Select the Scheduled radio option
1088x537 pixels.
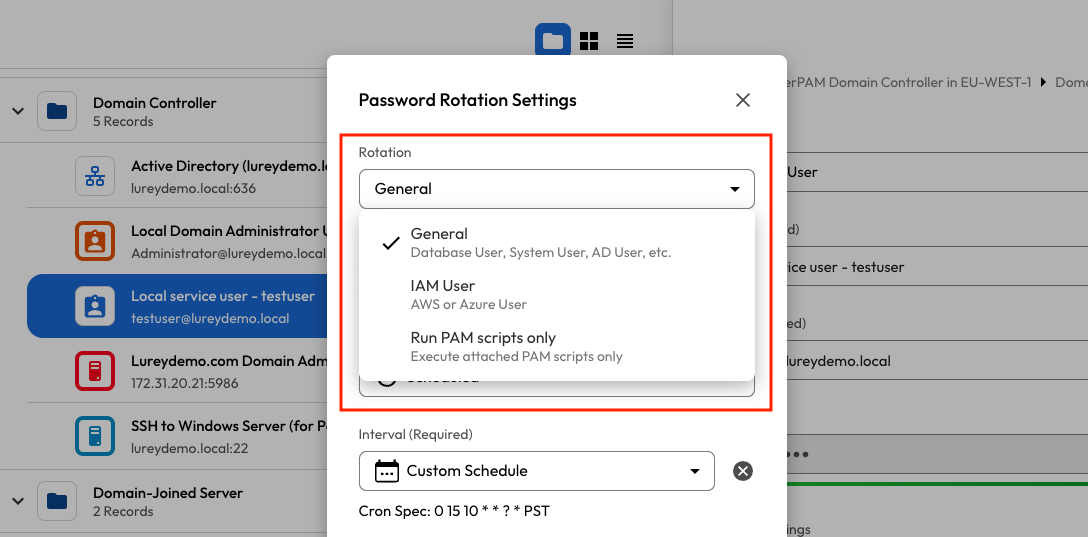point(387,381)
